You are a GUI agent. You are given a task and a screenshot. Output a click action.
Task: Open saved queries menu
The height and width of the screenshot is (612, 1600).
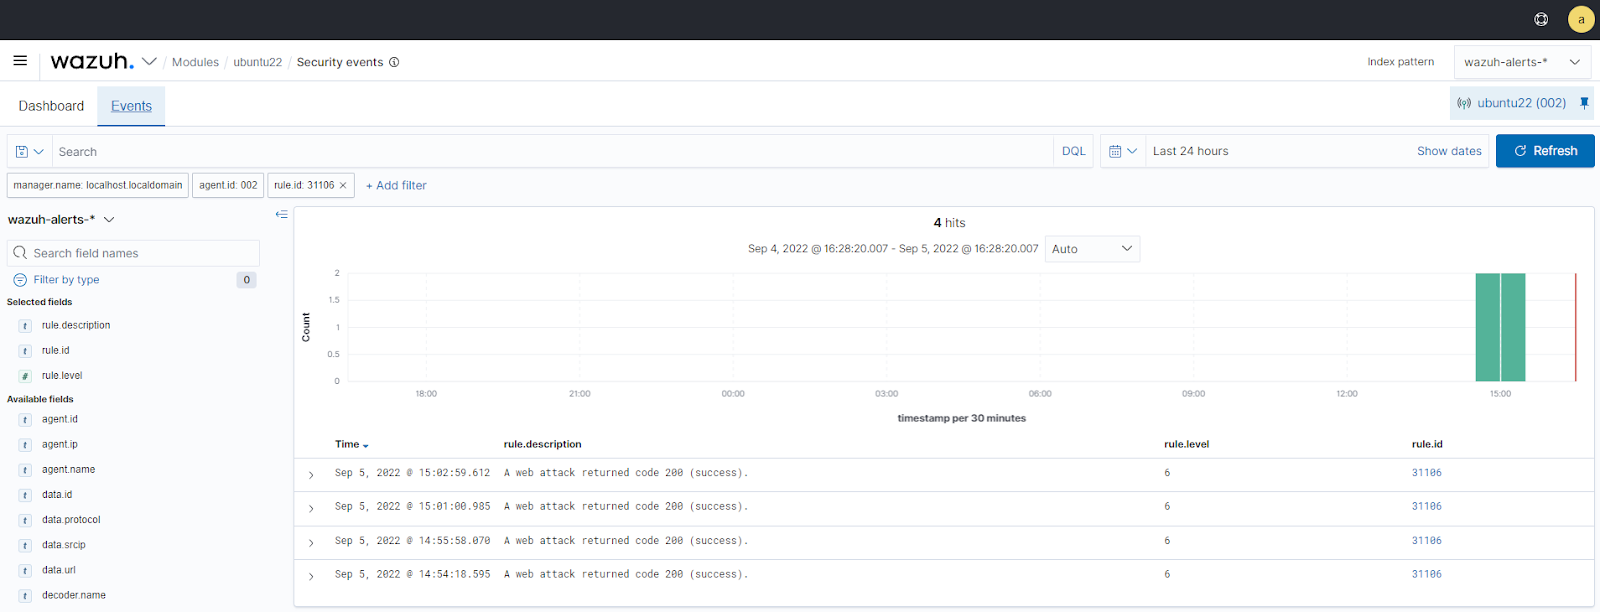30,152
